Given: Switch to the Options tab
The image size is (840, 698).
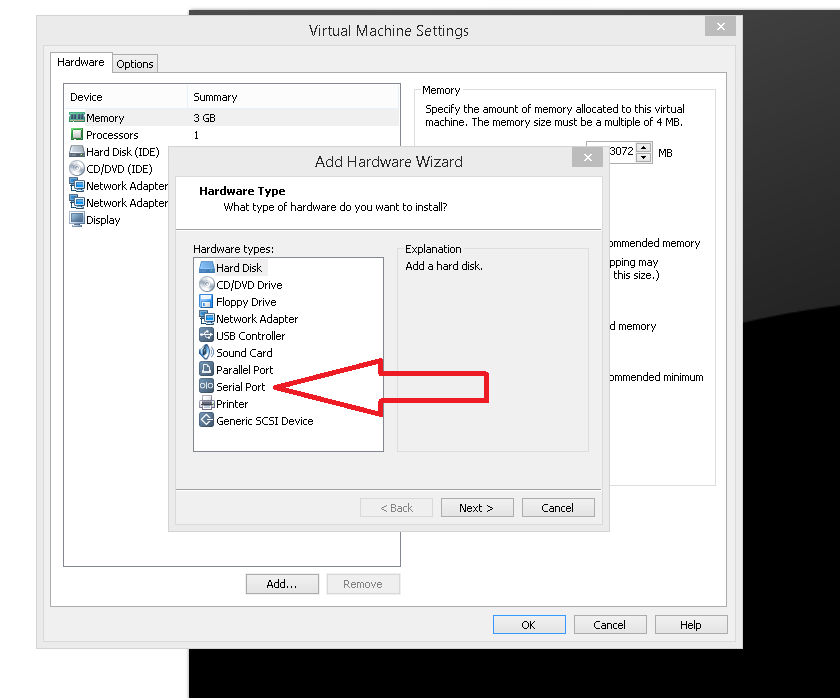Looking at the screenshot, I should tap(135, 63).
